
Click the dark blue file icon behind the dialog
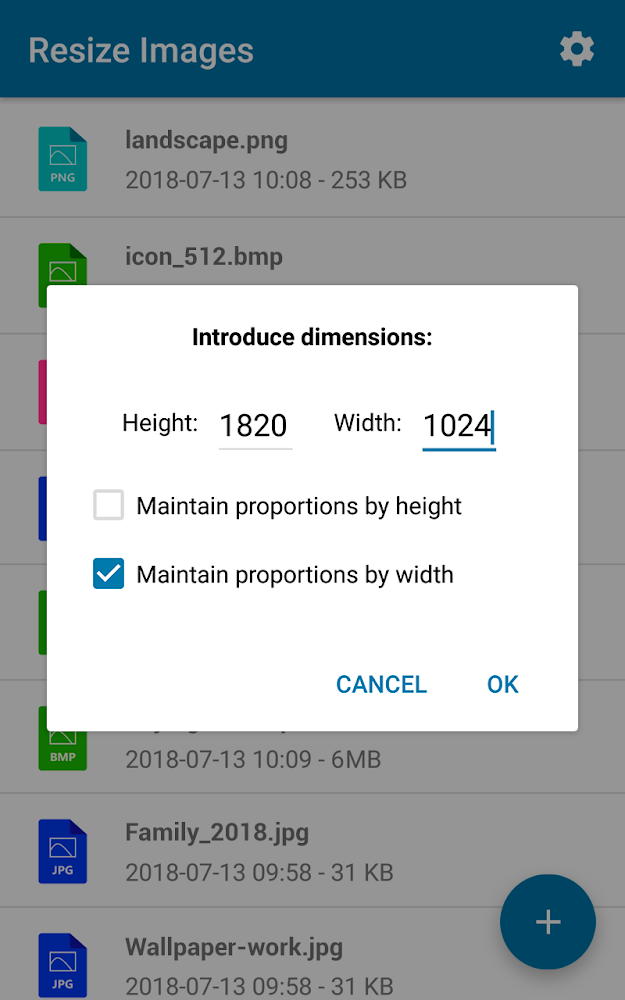pos(42,508)
